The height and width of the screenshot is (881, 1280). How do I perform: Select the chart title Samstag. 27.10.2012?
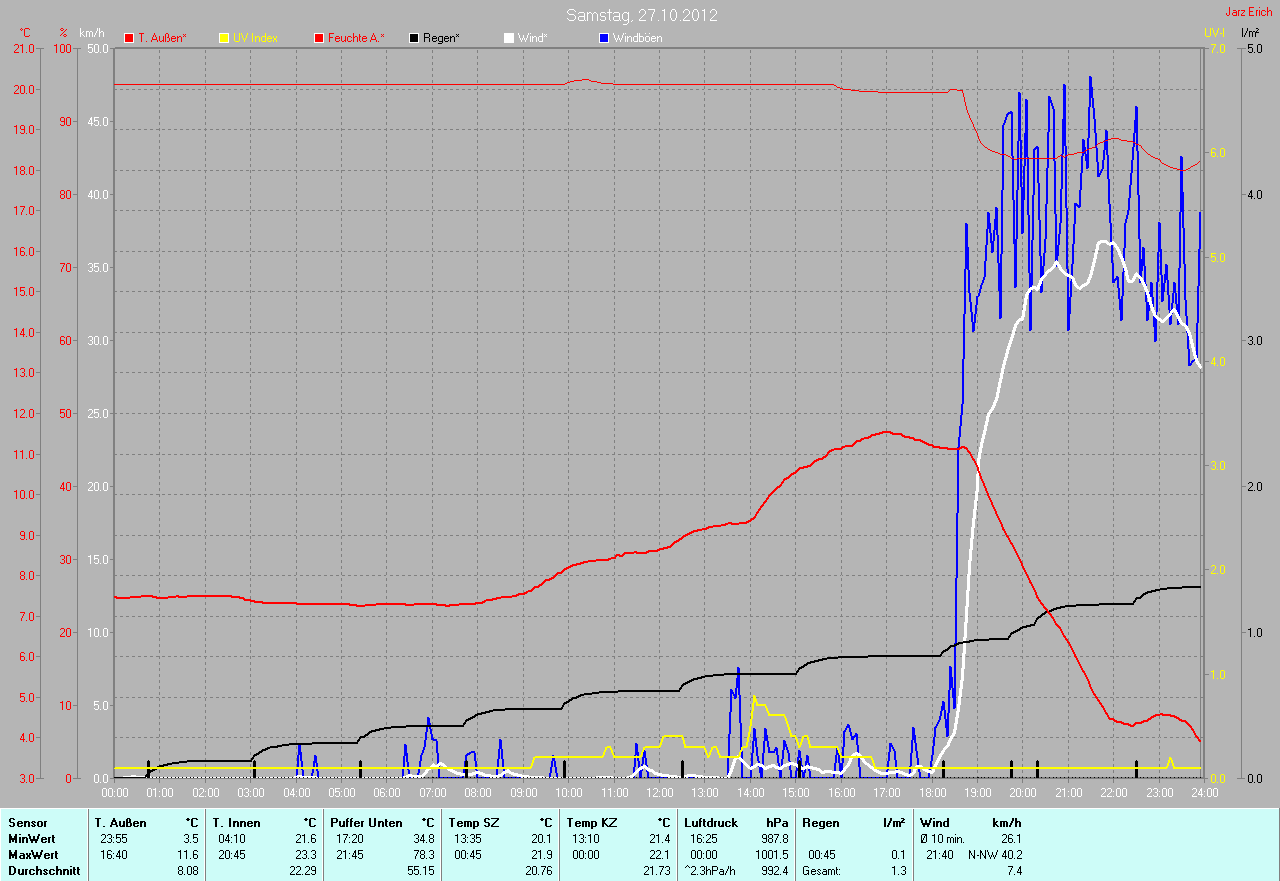tap(641, 15)
